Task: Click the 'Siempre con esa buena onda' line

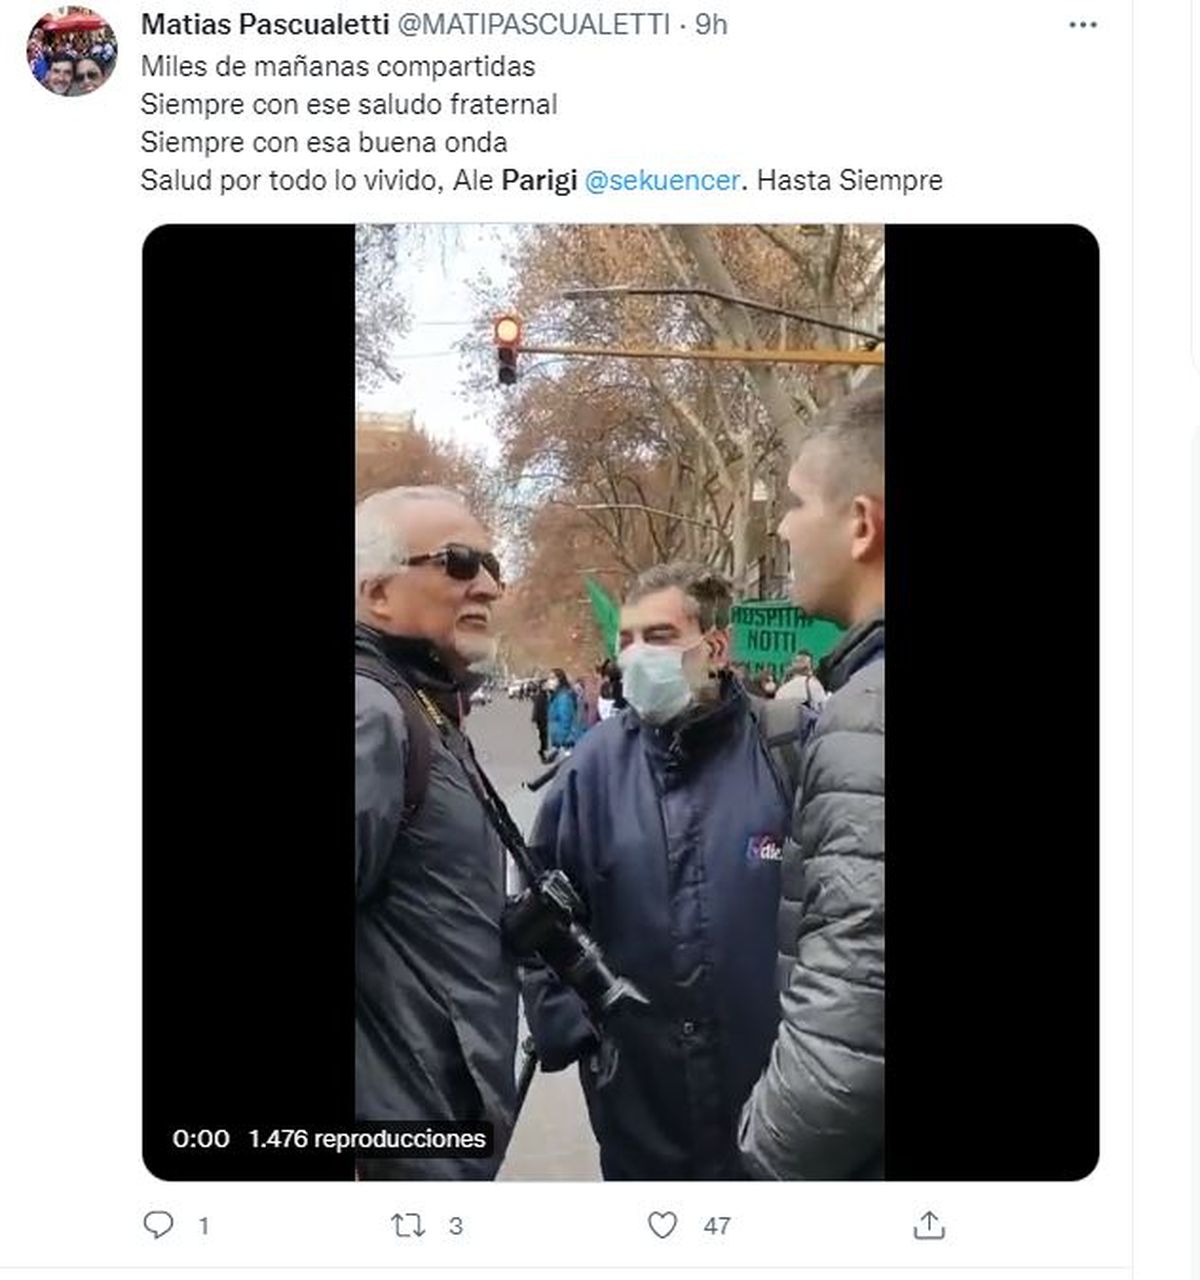Action: point(324,142)
